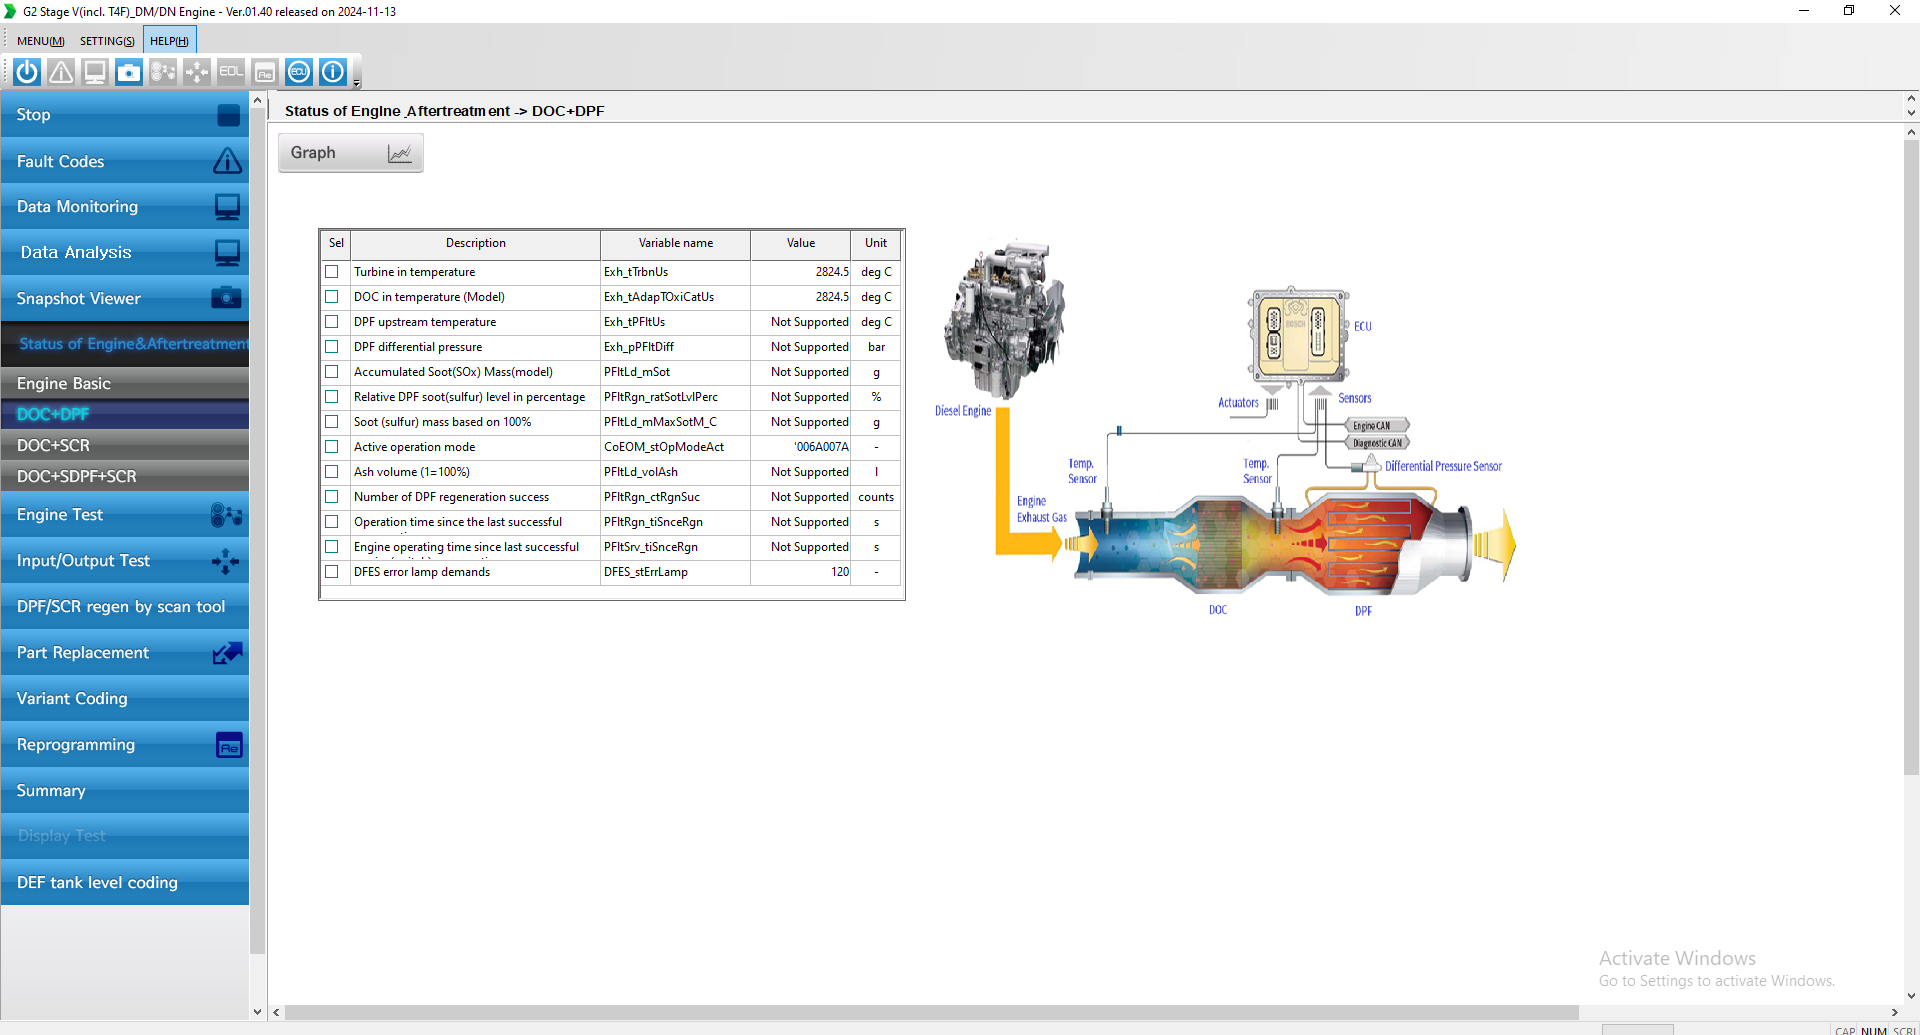Open Fault Codes via the warning triangle icon
Screen dimensions: 1920x1035
(60, 71)
